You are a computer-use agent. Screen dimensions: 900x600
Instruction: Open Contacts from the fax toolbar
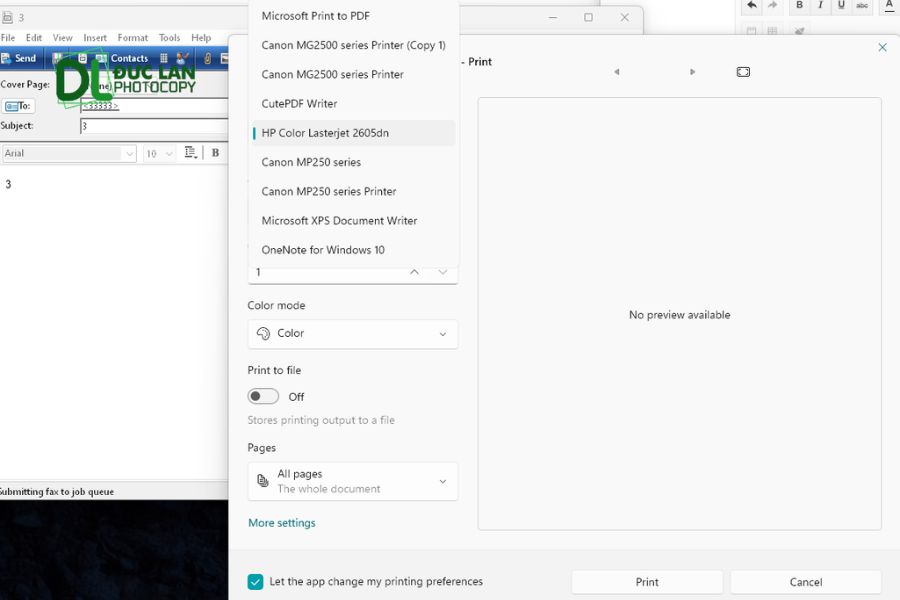[x=123, y=58]
